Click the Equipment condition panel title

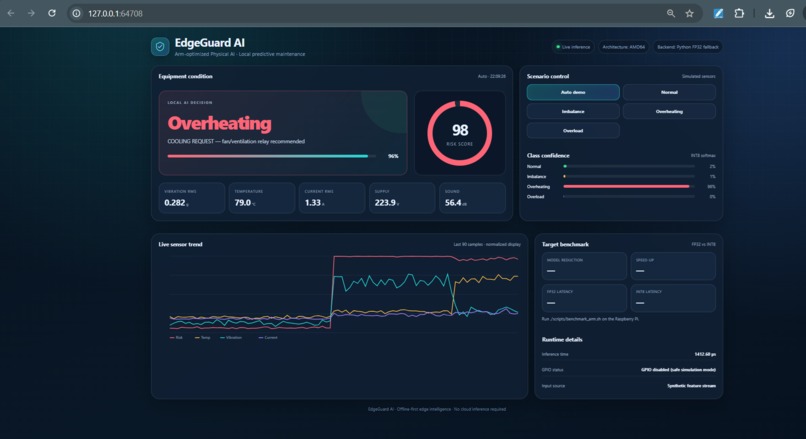click(x=186, y=76)
